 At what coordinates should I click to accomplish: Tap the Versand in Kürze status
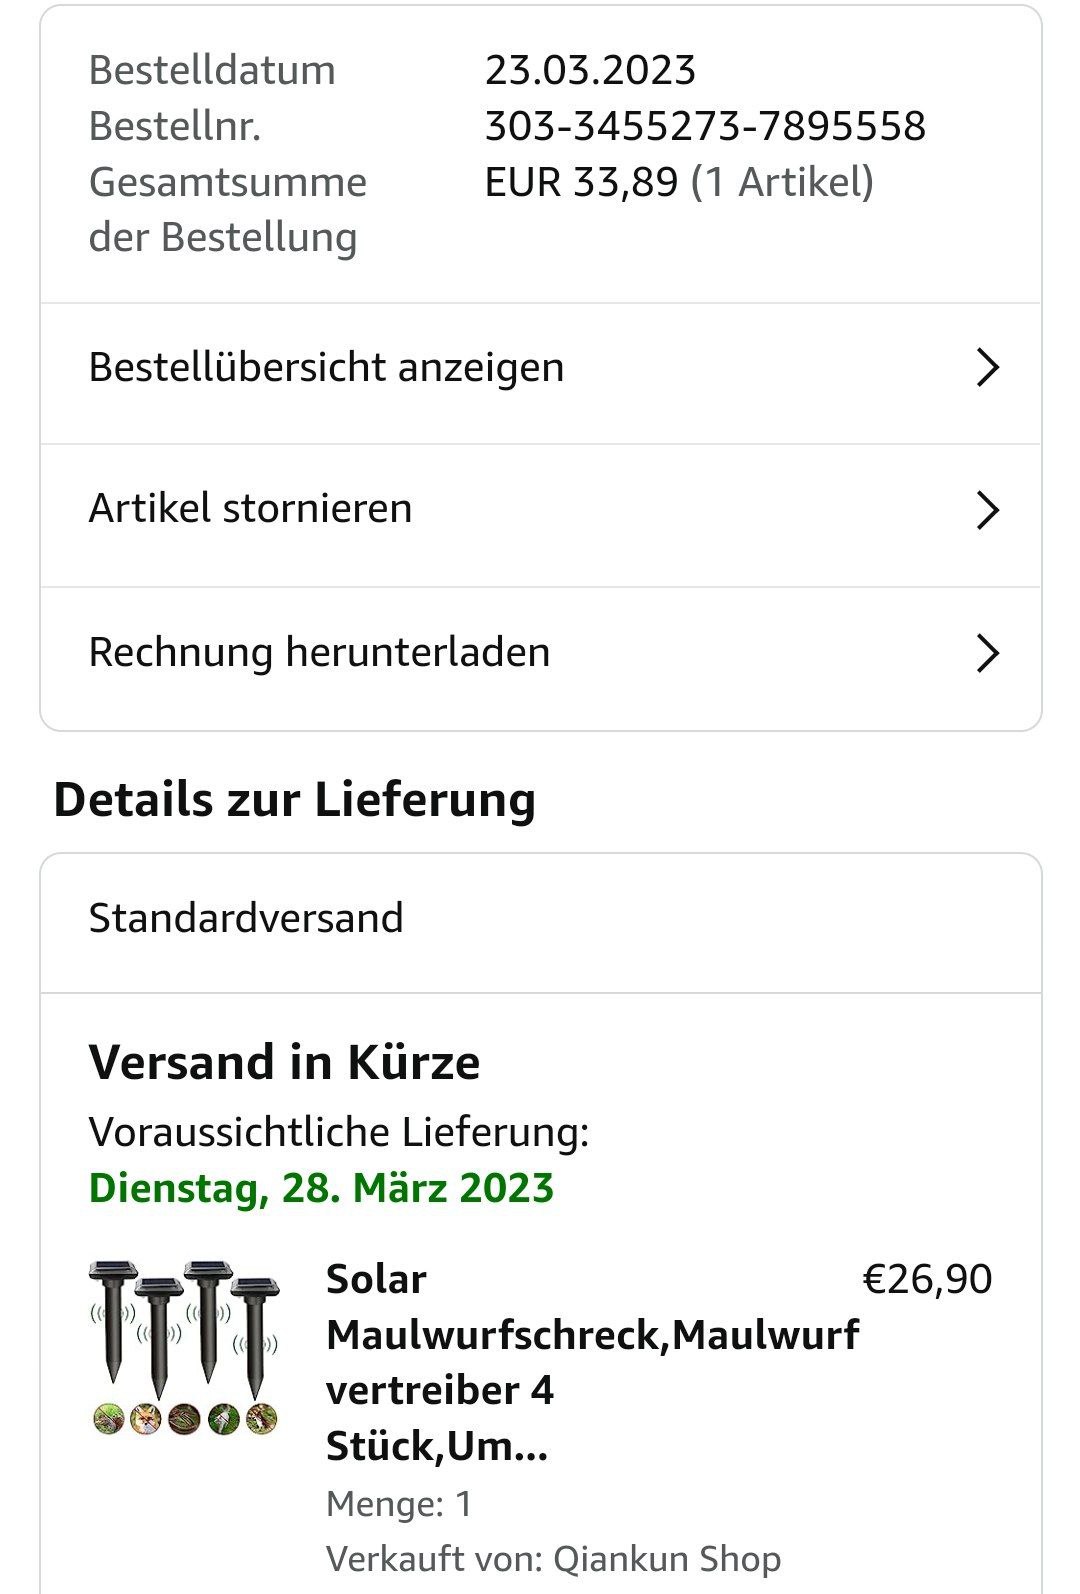point(284,1062)
